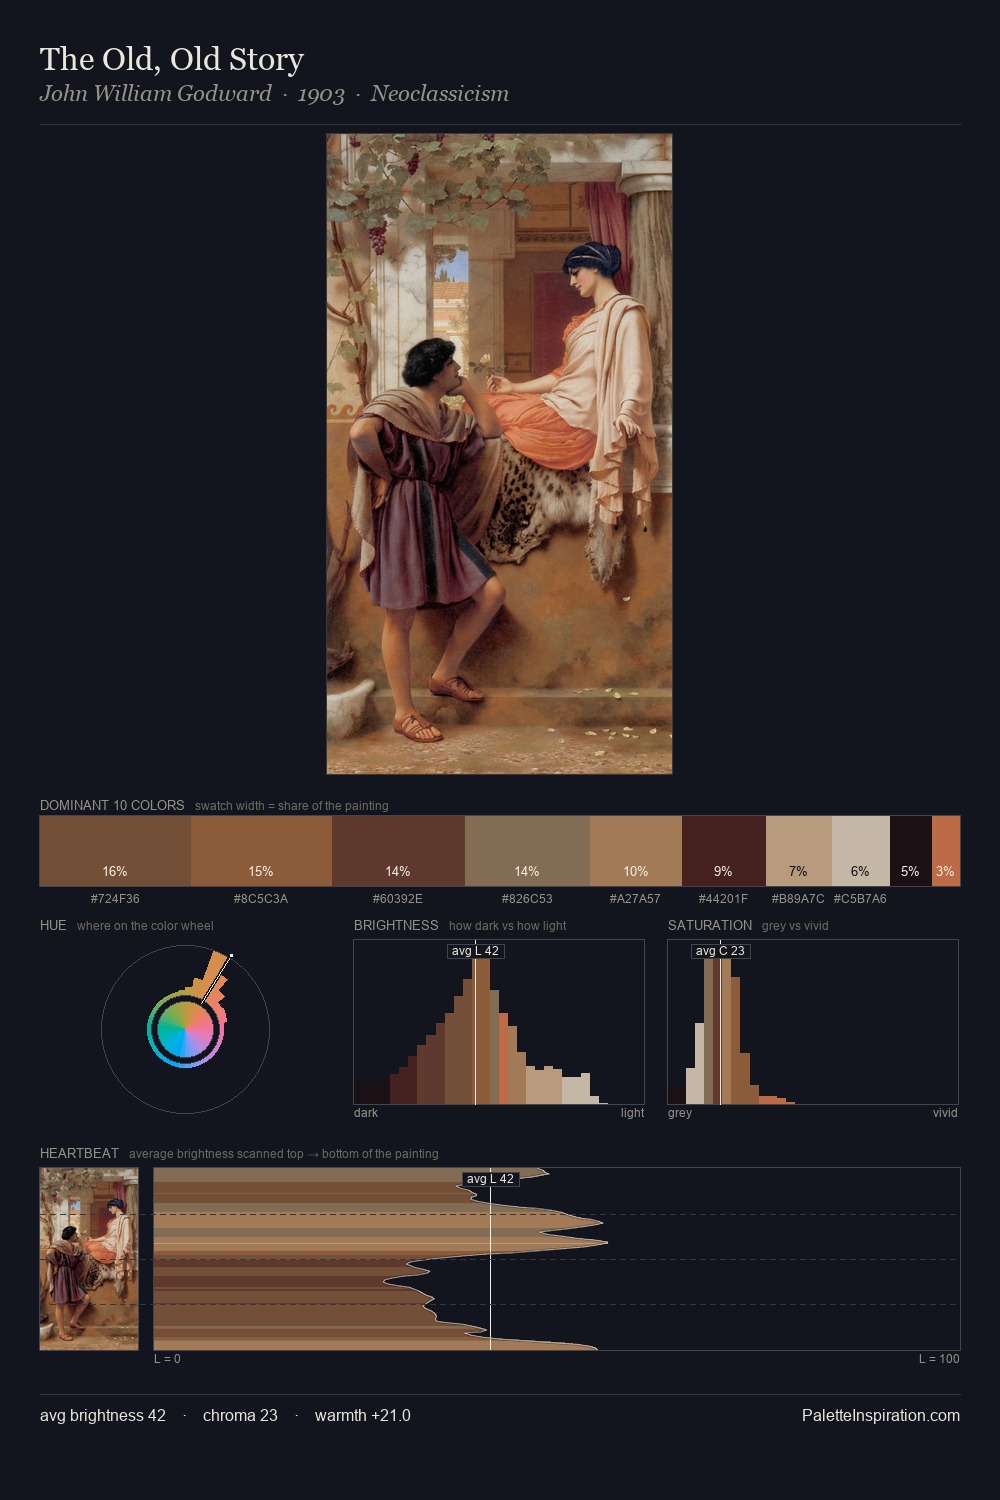
Task: Click the "light" axis label
Action: point(632,1113)
